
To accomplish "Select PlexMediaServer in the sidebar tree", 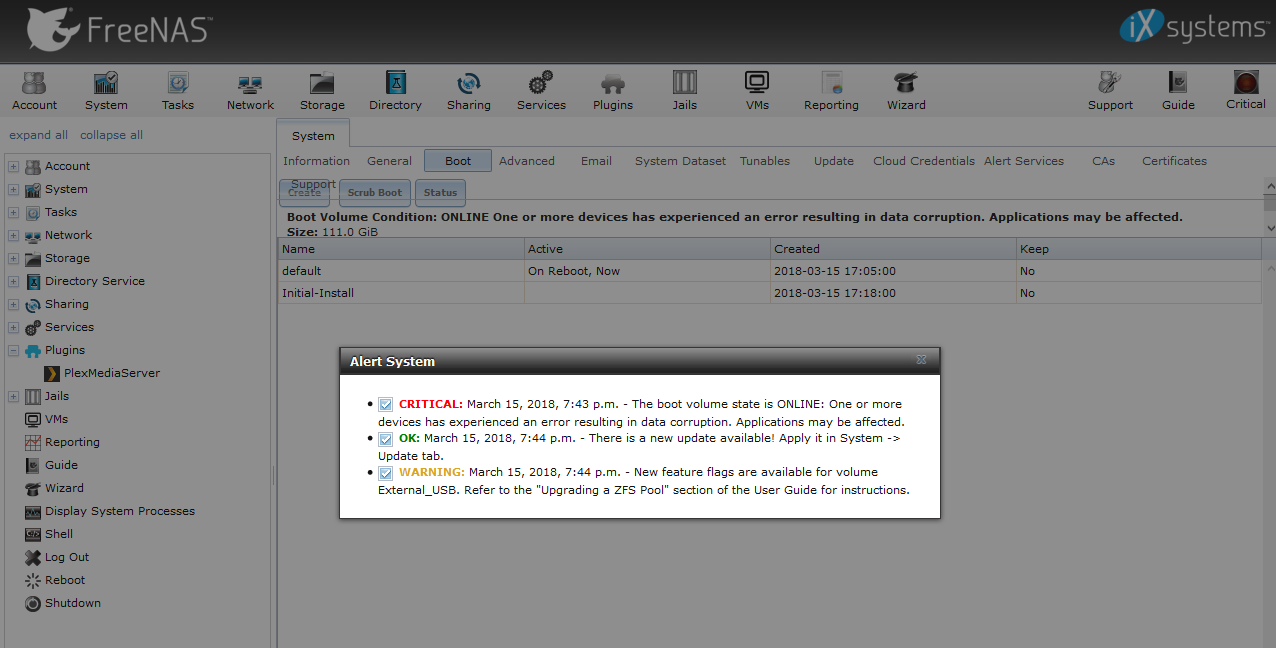I will 101,373.
